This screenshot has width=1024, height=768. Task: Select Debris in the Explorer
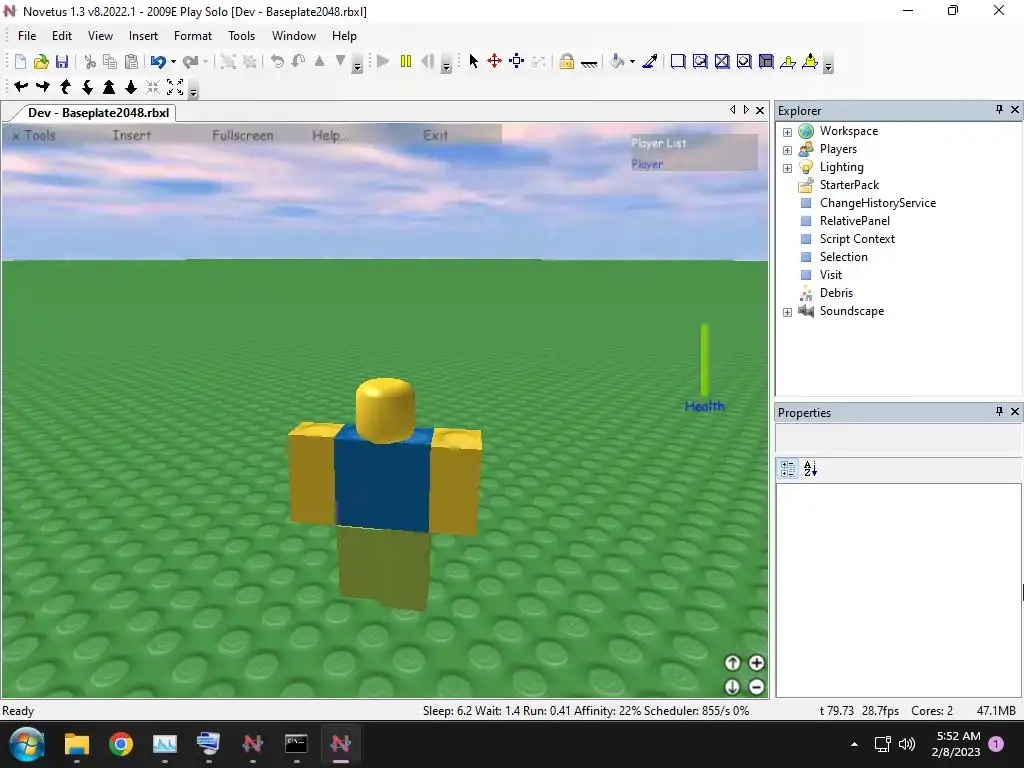pos(836,293)
